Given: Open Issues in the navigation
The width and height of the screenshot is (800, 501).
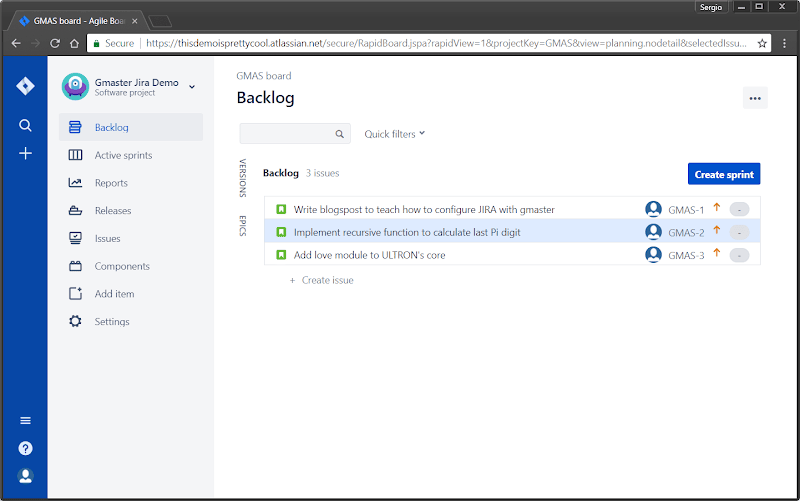Looking at the screenshot, I should pyautogui.click(x=107, y=238).
